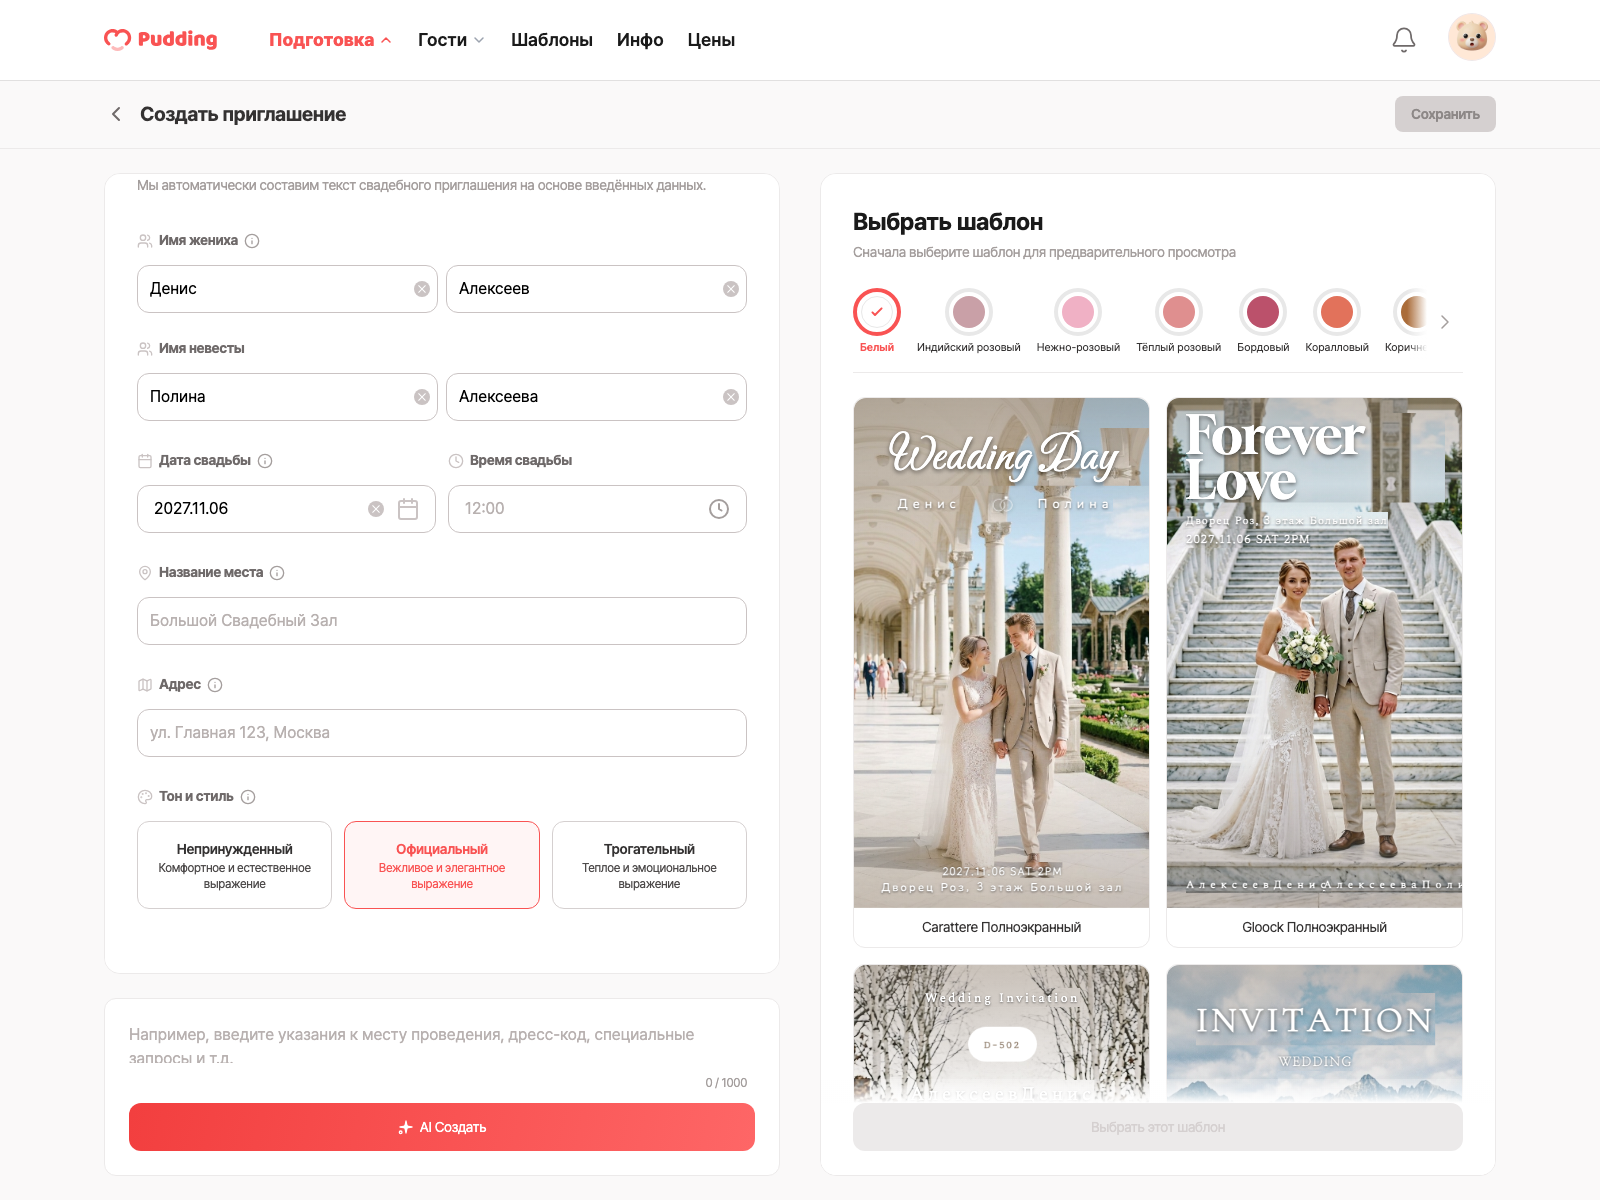1600x1200 pixels.
Task: Focus the groom surname field Алексеев
Action: [596, 289]
